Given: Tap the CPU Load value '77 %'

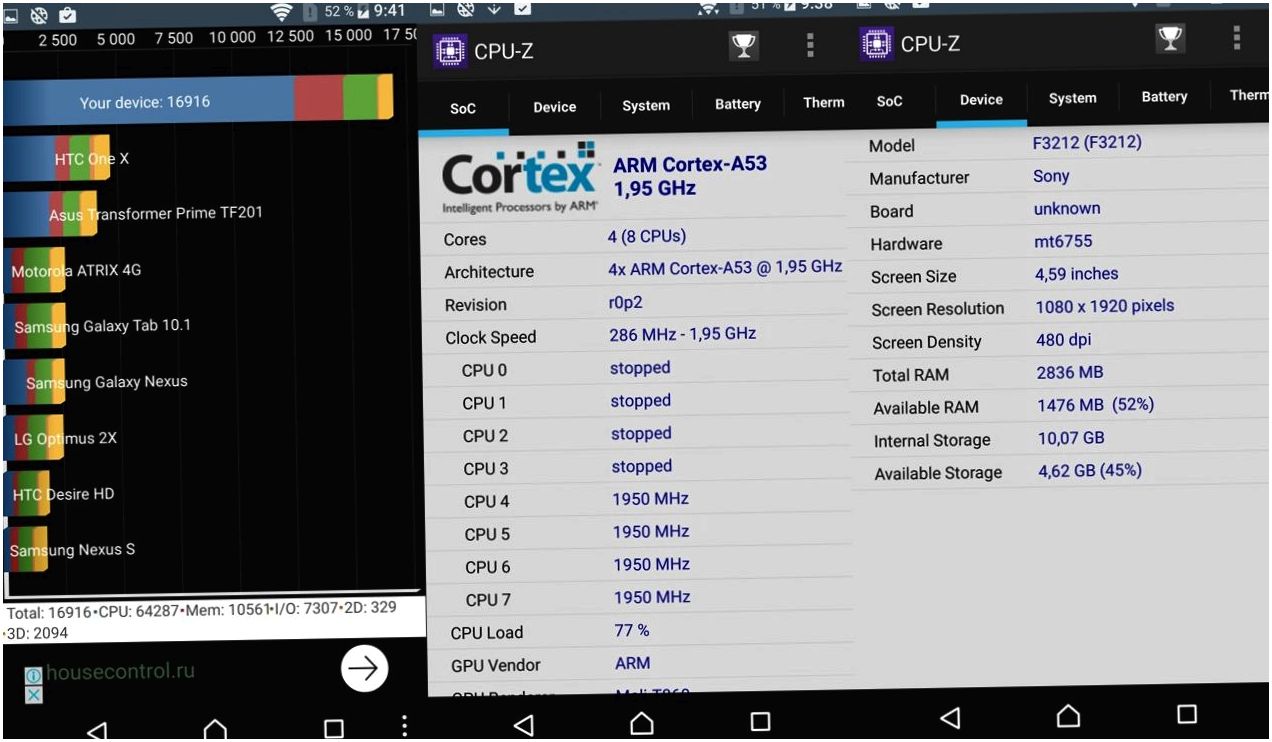Looking at the screenshot, I should point(632,630).
